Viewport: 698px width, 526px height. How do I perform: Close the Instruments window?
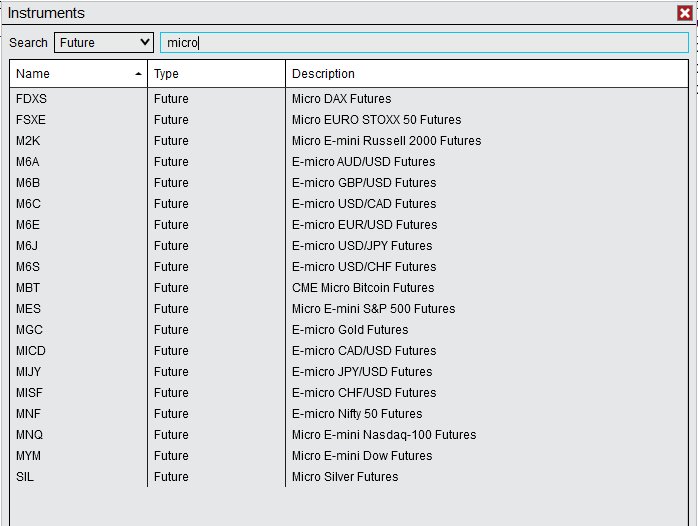[684, 13]
